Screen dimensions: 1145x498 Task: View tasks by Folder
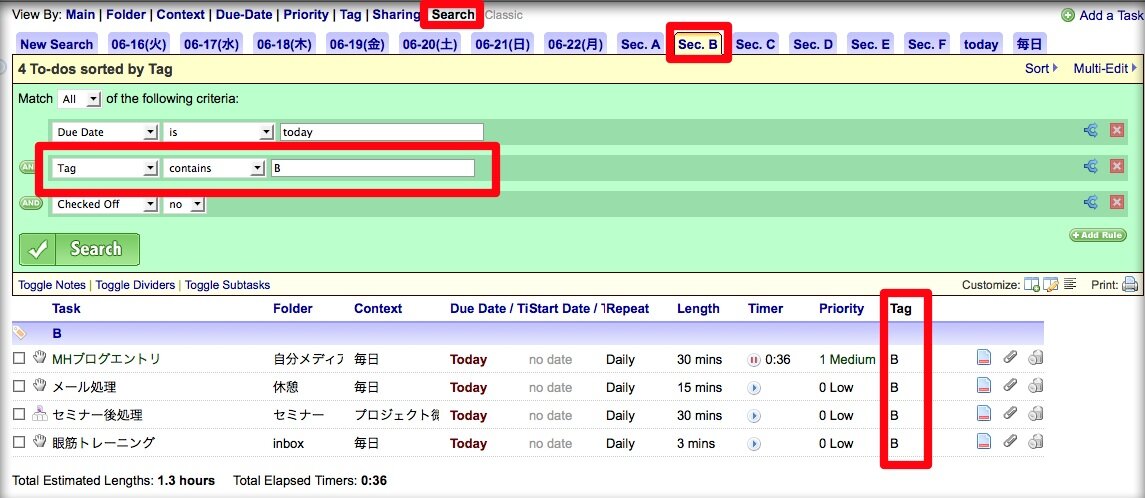pos(126,15)
